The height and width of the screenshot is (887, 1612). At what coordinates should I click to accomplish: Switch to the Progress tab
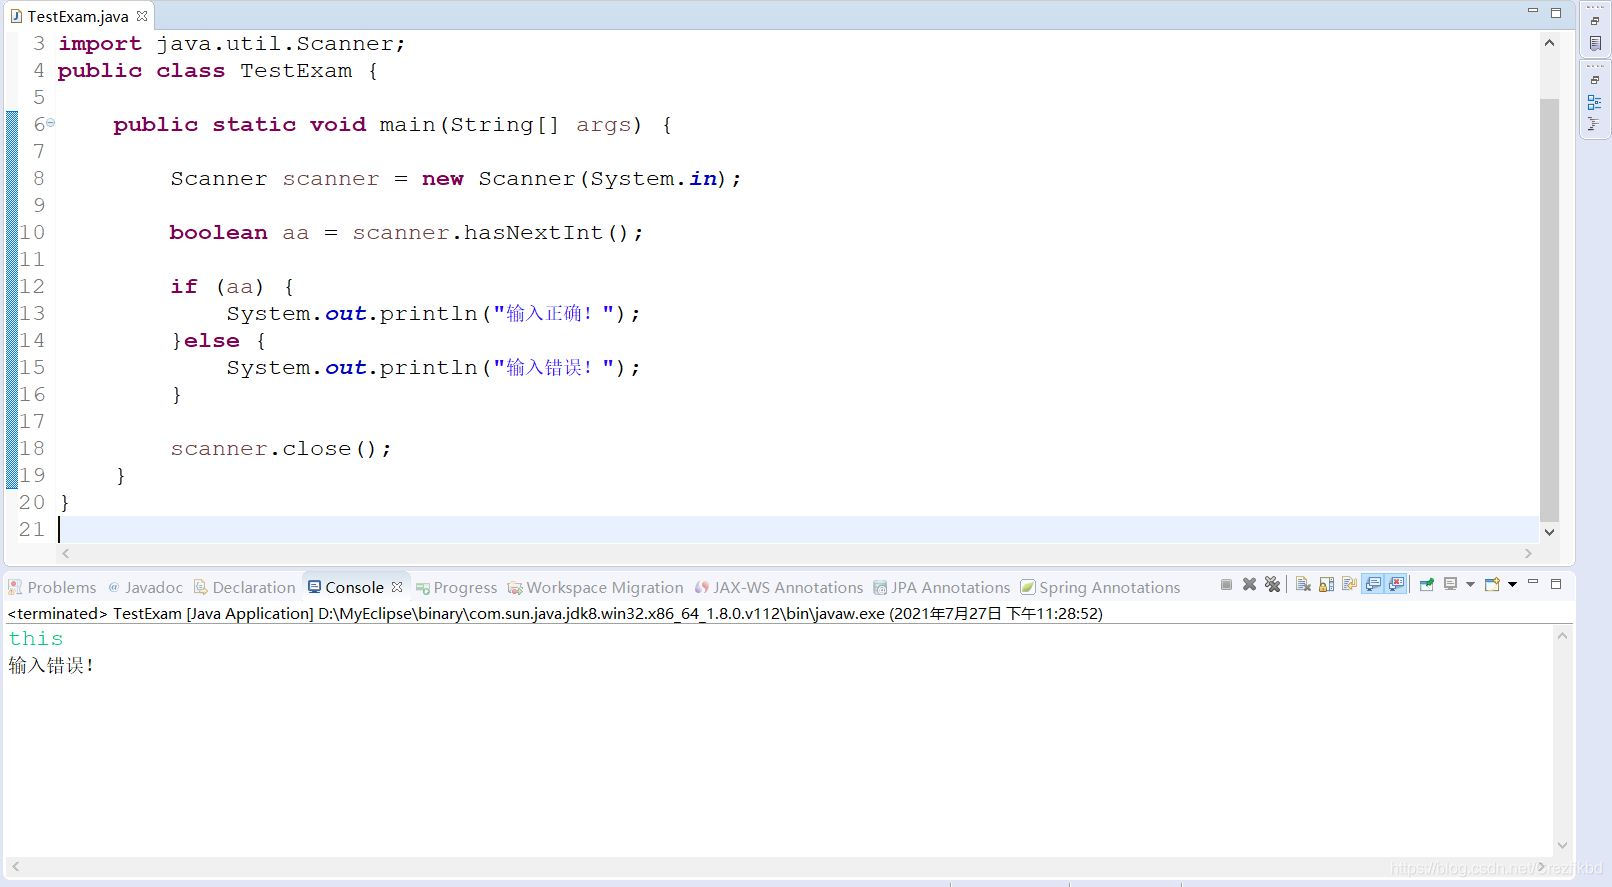click(x=456, y=587)
